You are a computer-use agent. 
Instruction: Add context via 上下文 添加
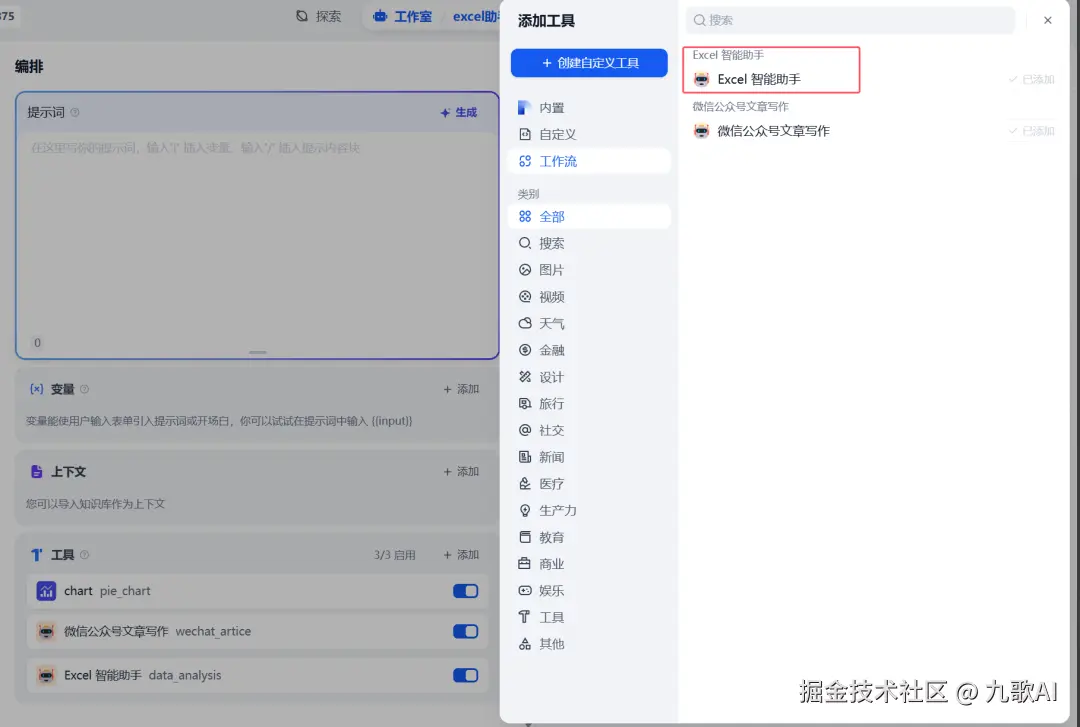pos(461,472)
